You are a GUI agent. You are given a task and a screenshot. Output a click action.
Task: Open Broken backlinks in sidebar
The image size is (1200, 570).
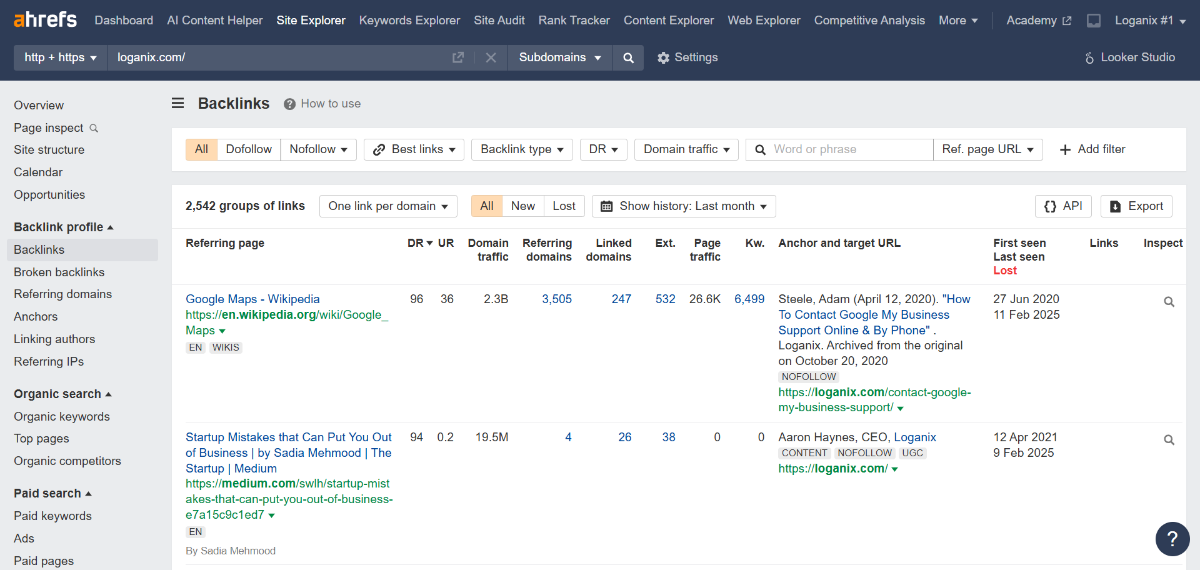coord(59,272)
